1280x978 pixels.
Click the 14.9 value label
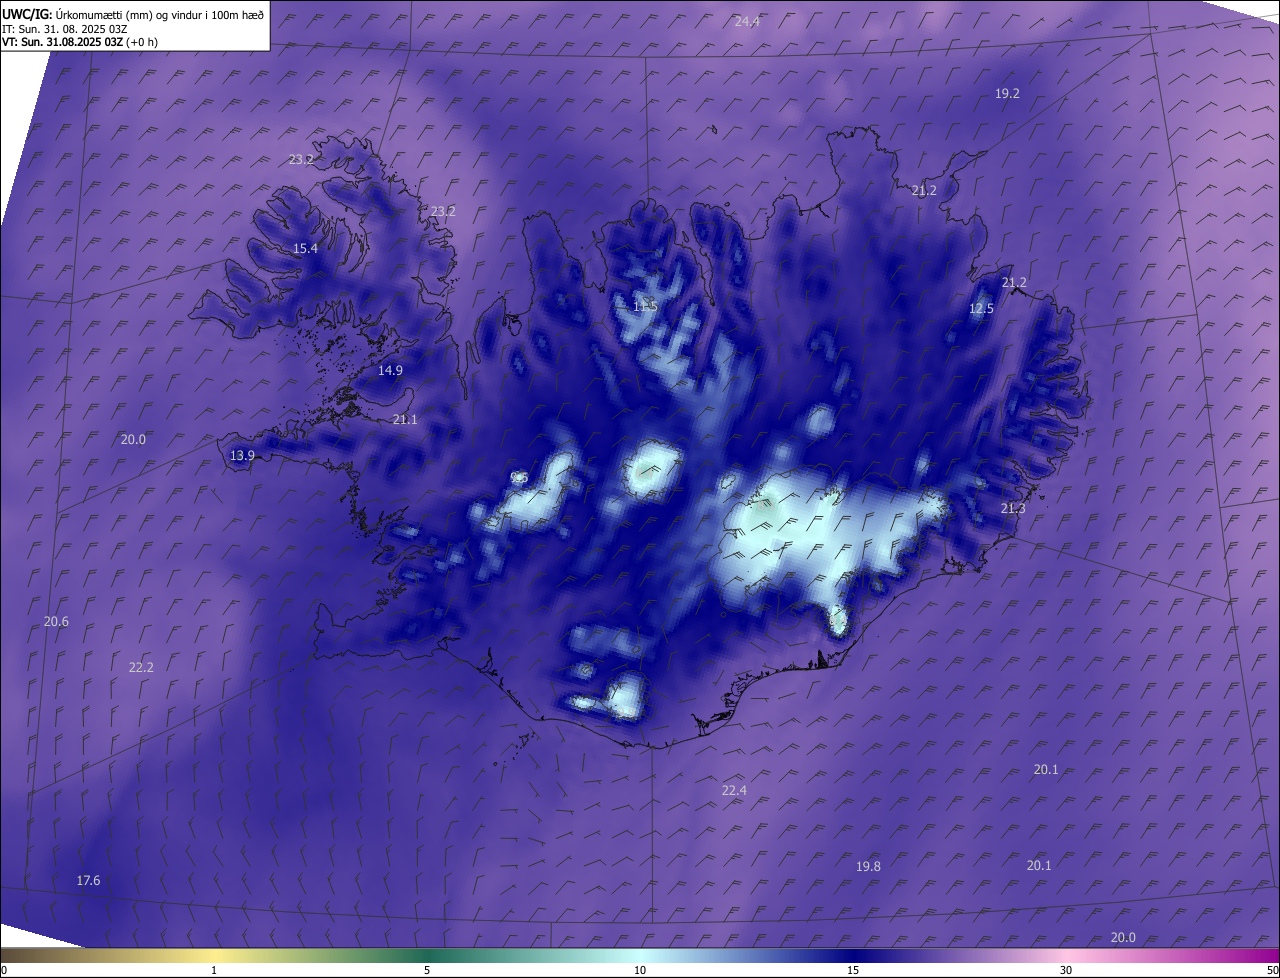pos(390,370)
